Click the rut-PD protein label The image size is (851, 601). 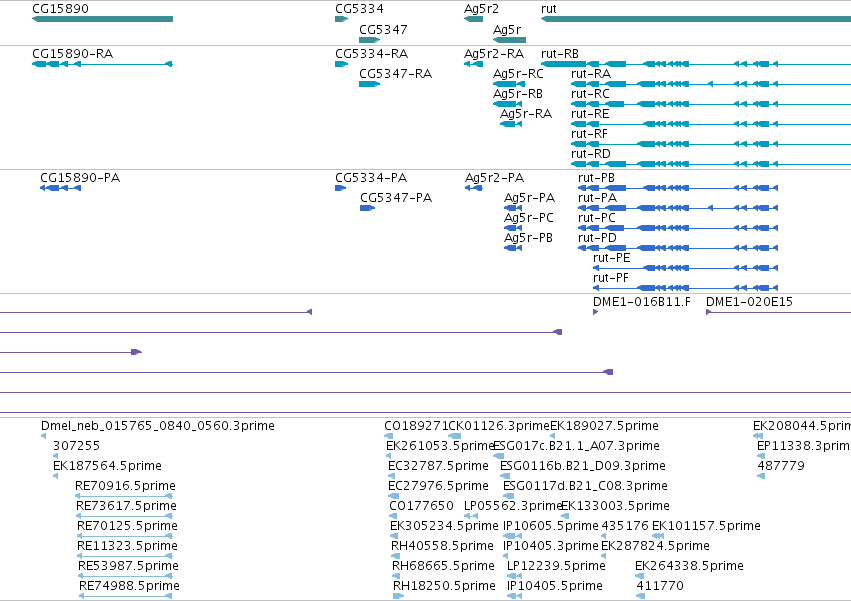pyautogui.click(x=598, y=238)
